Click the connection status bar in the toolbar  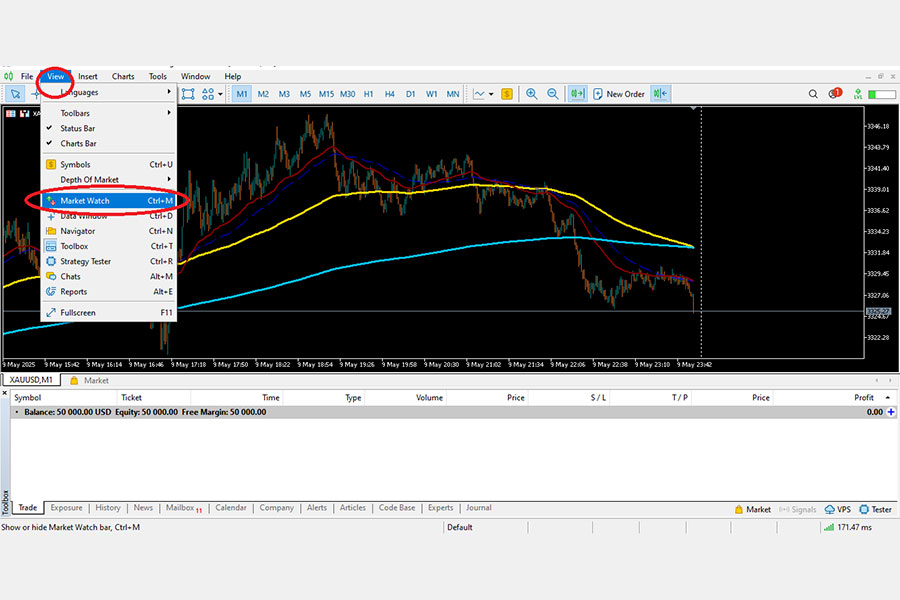[x=882, y=94]
